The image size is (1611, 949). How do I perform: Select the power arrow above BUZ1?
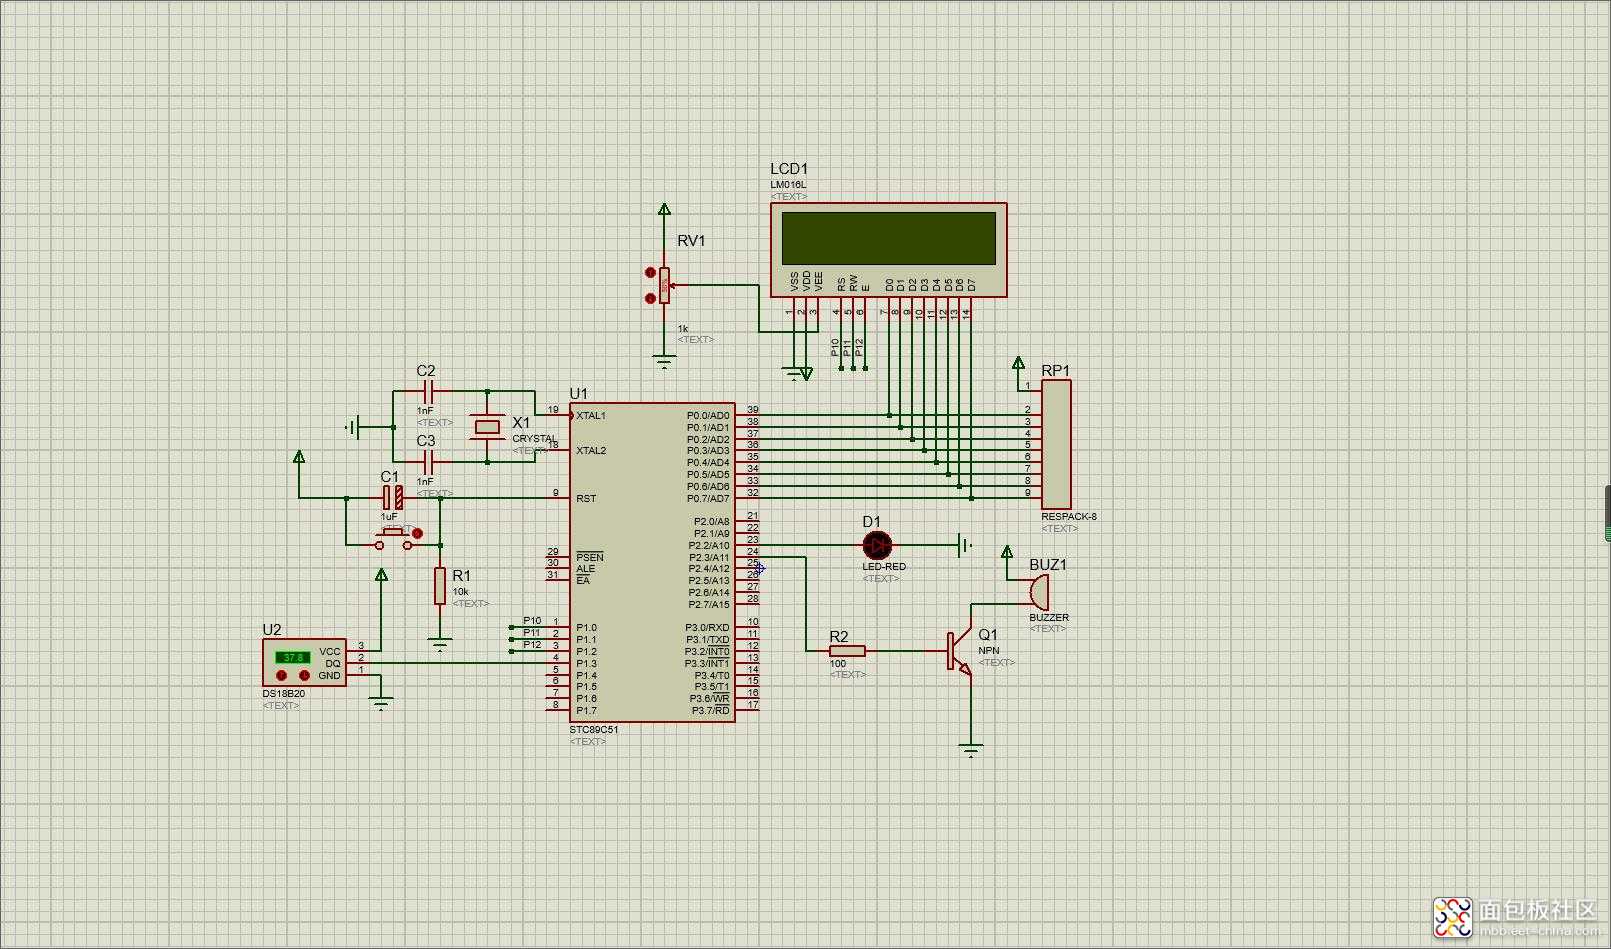click(x=1007, y=553)
